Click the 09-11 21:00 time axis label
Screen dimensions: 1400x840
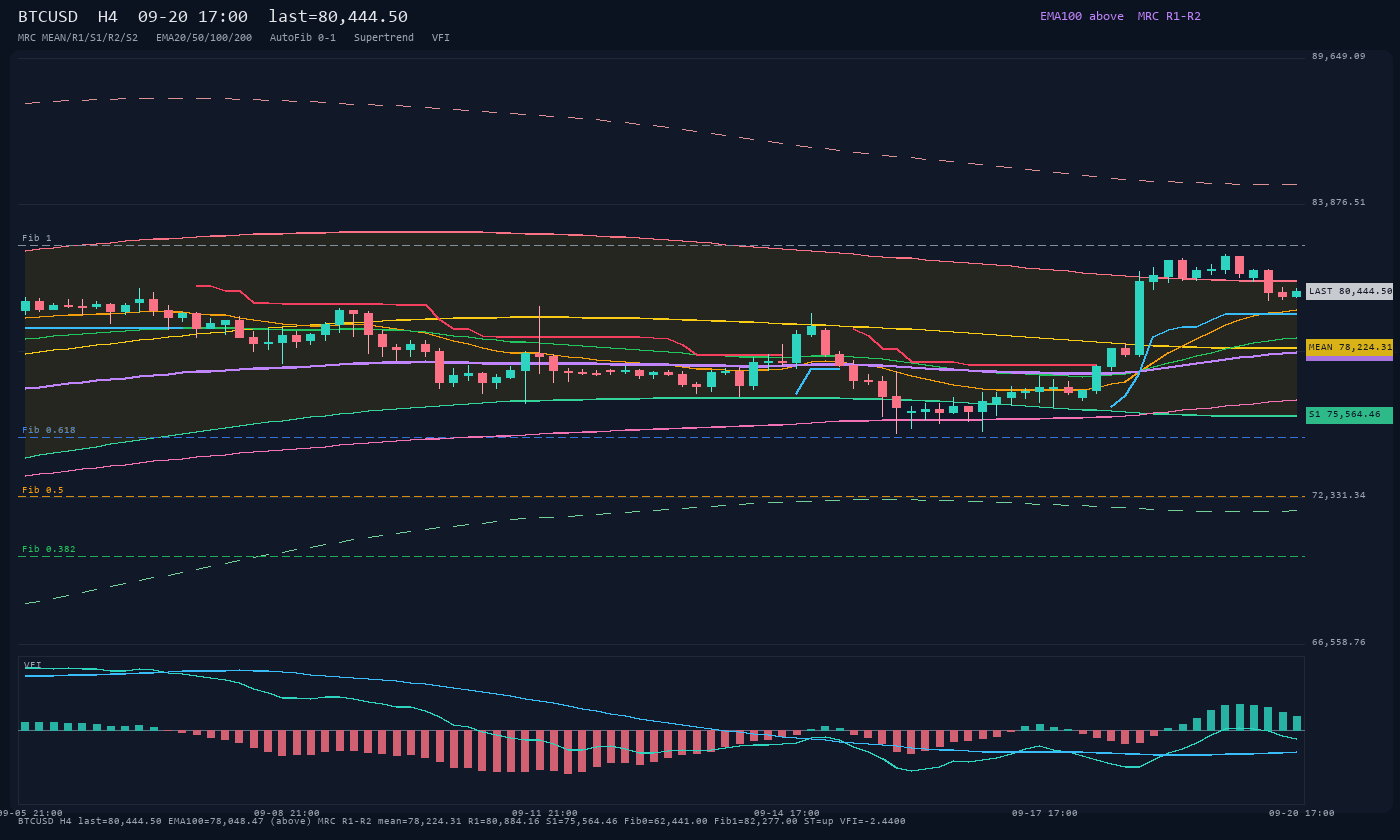click(545, 813)
